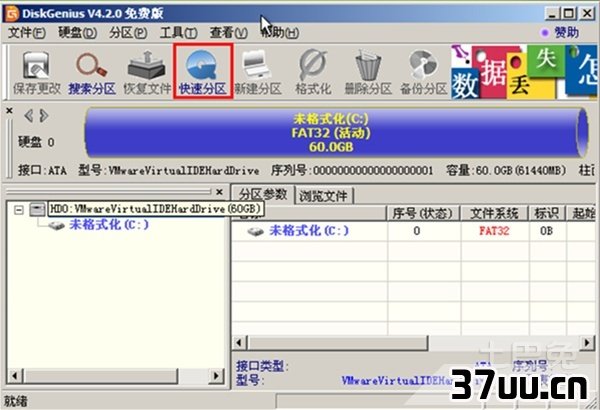Minimize the DiskGenius window
600x410 pixels.
(552, 14)
